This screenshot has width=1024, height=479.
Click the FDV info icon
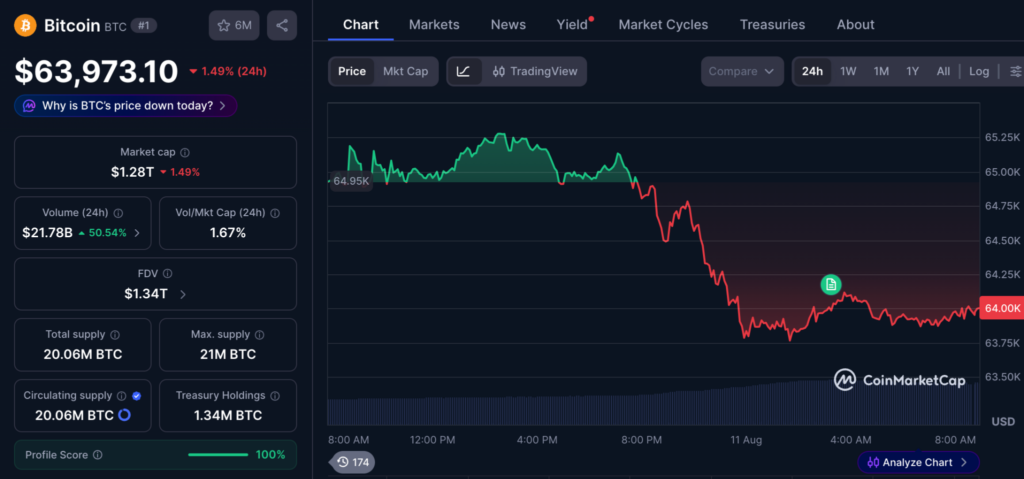click(x=168, y=274)
